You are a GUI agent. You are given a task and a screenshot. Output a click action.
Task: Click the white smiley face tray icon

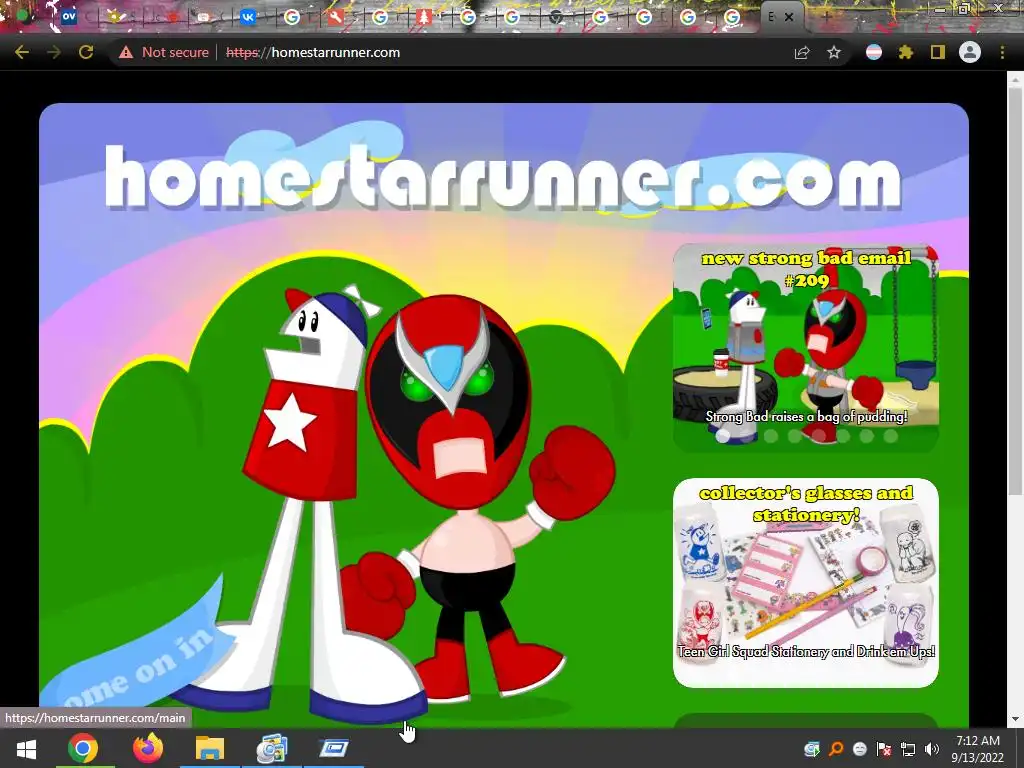tap(860, 749)
